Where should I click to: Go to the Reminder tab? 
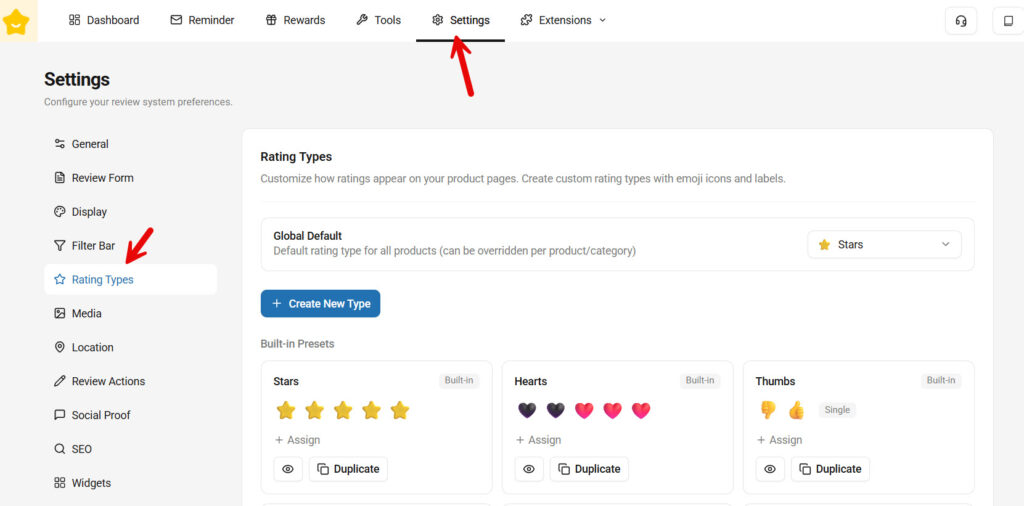202,20
